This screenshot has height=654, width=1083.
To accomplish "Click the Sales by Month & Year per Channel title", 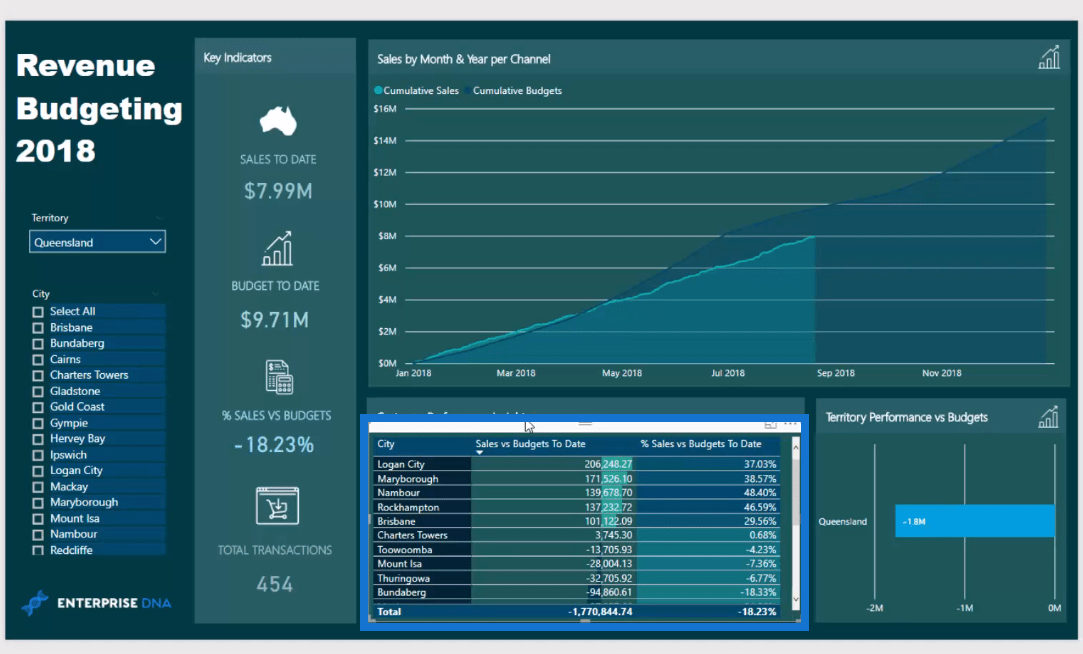I will click(463, 59).
